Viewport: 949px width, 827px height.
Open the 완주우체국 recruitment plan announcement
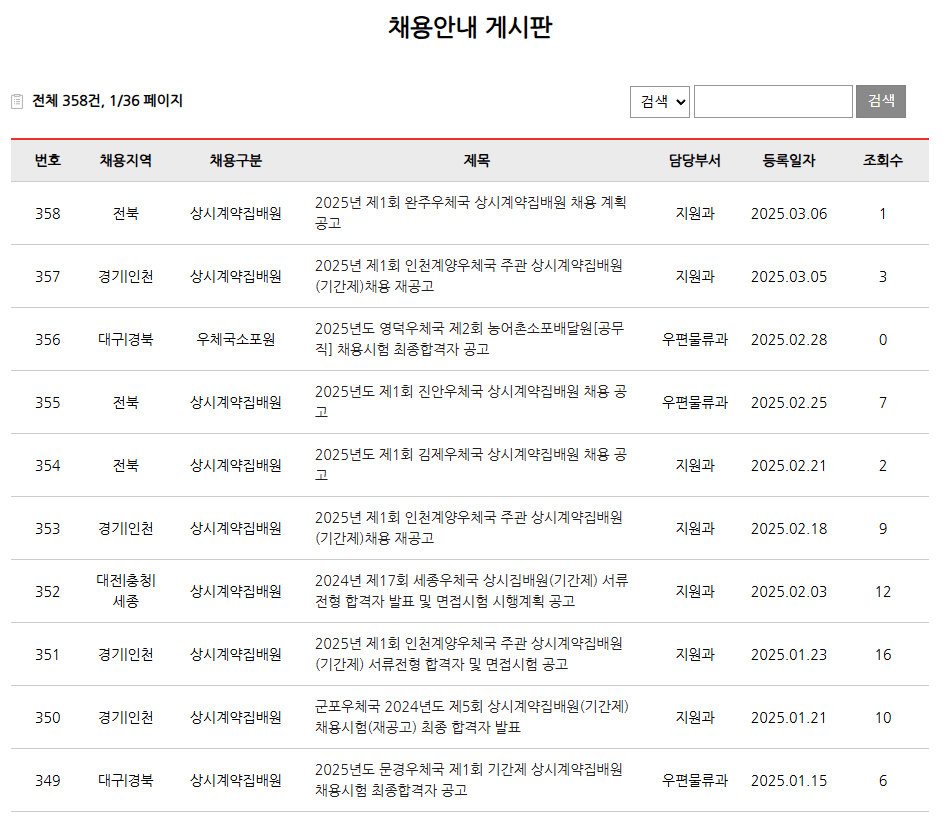470,214
